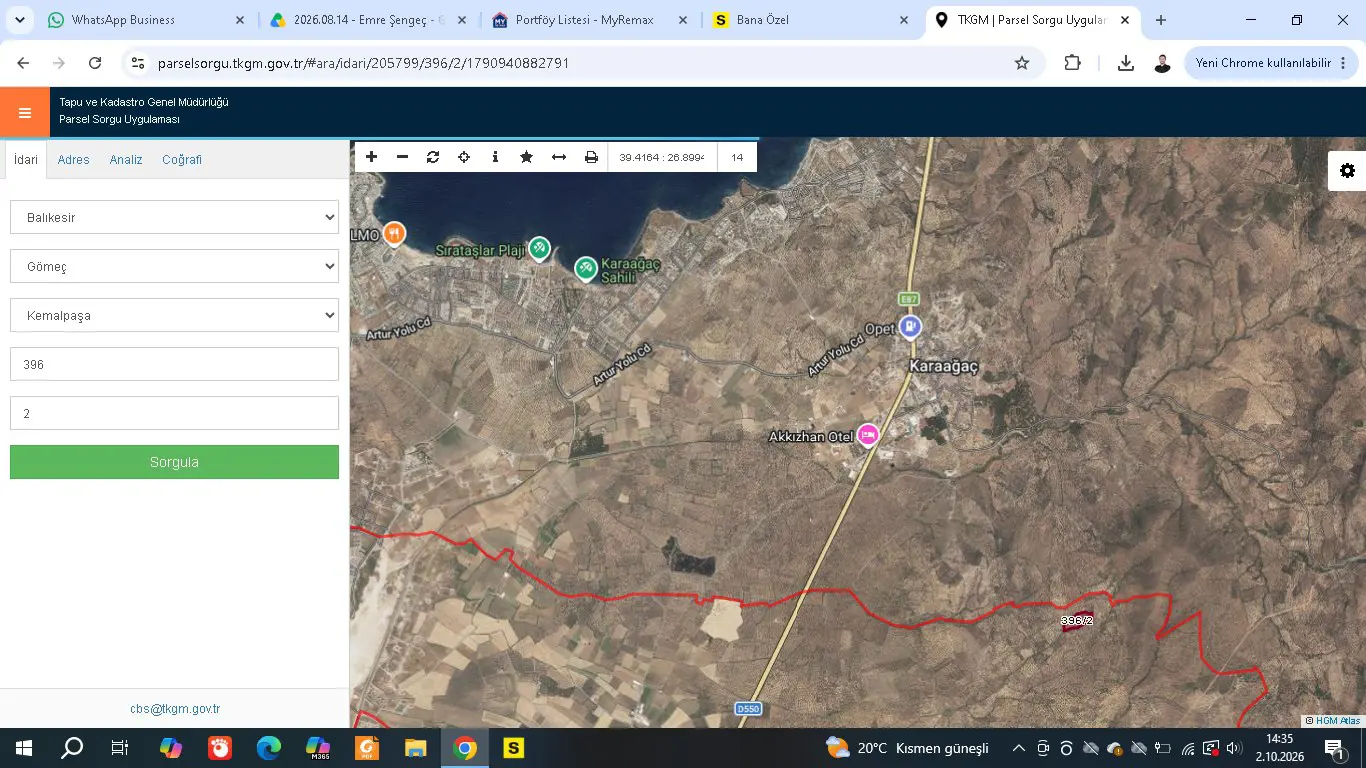Open Chrome downloads icon

click(1125, 63)
